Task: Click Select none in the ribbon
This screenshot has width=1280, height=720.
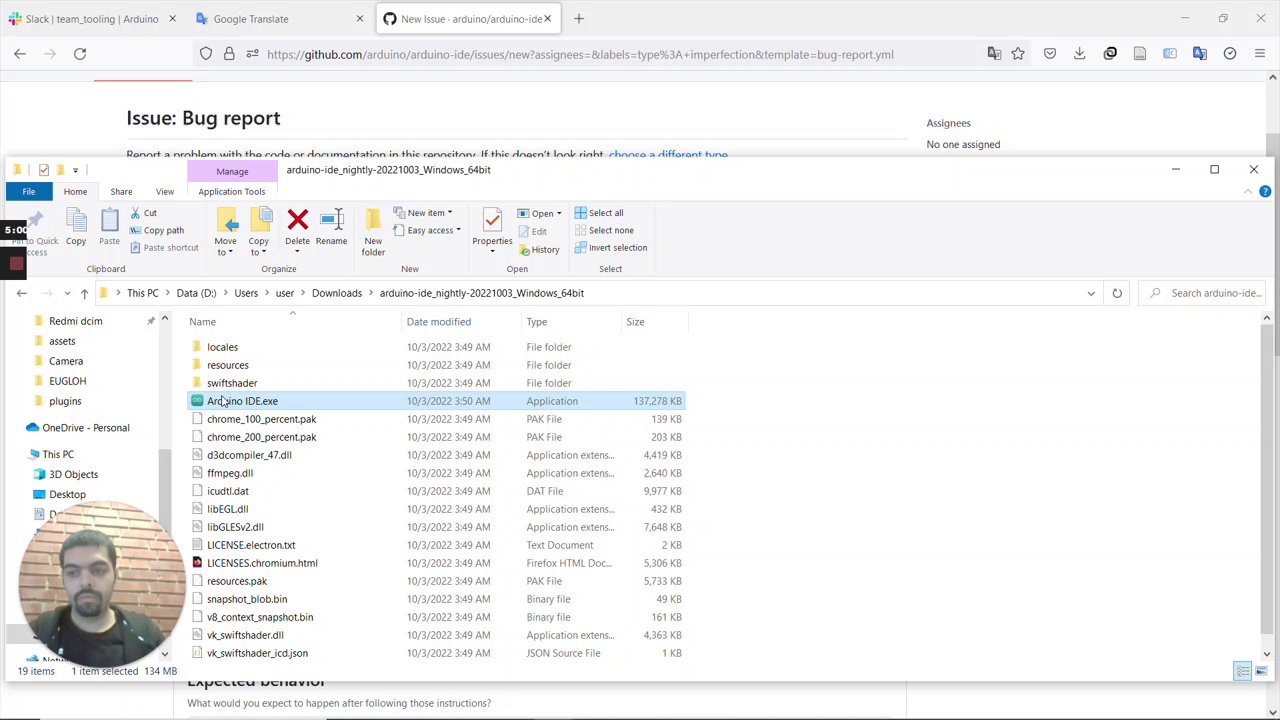Action: pos(603,230)
